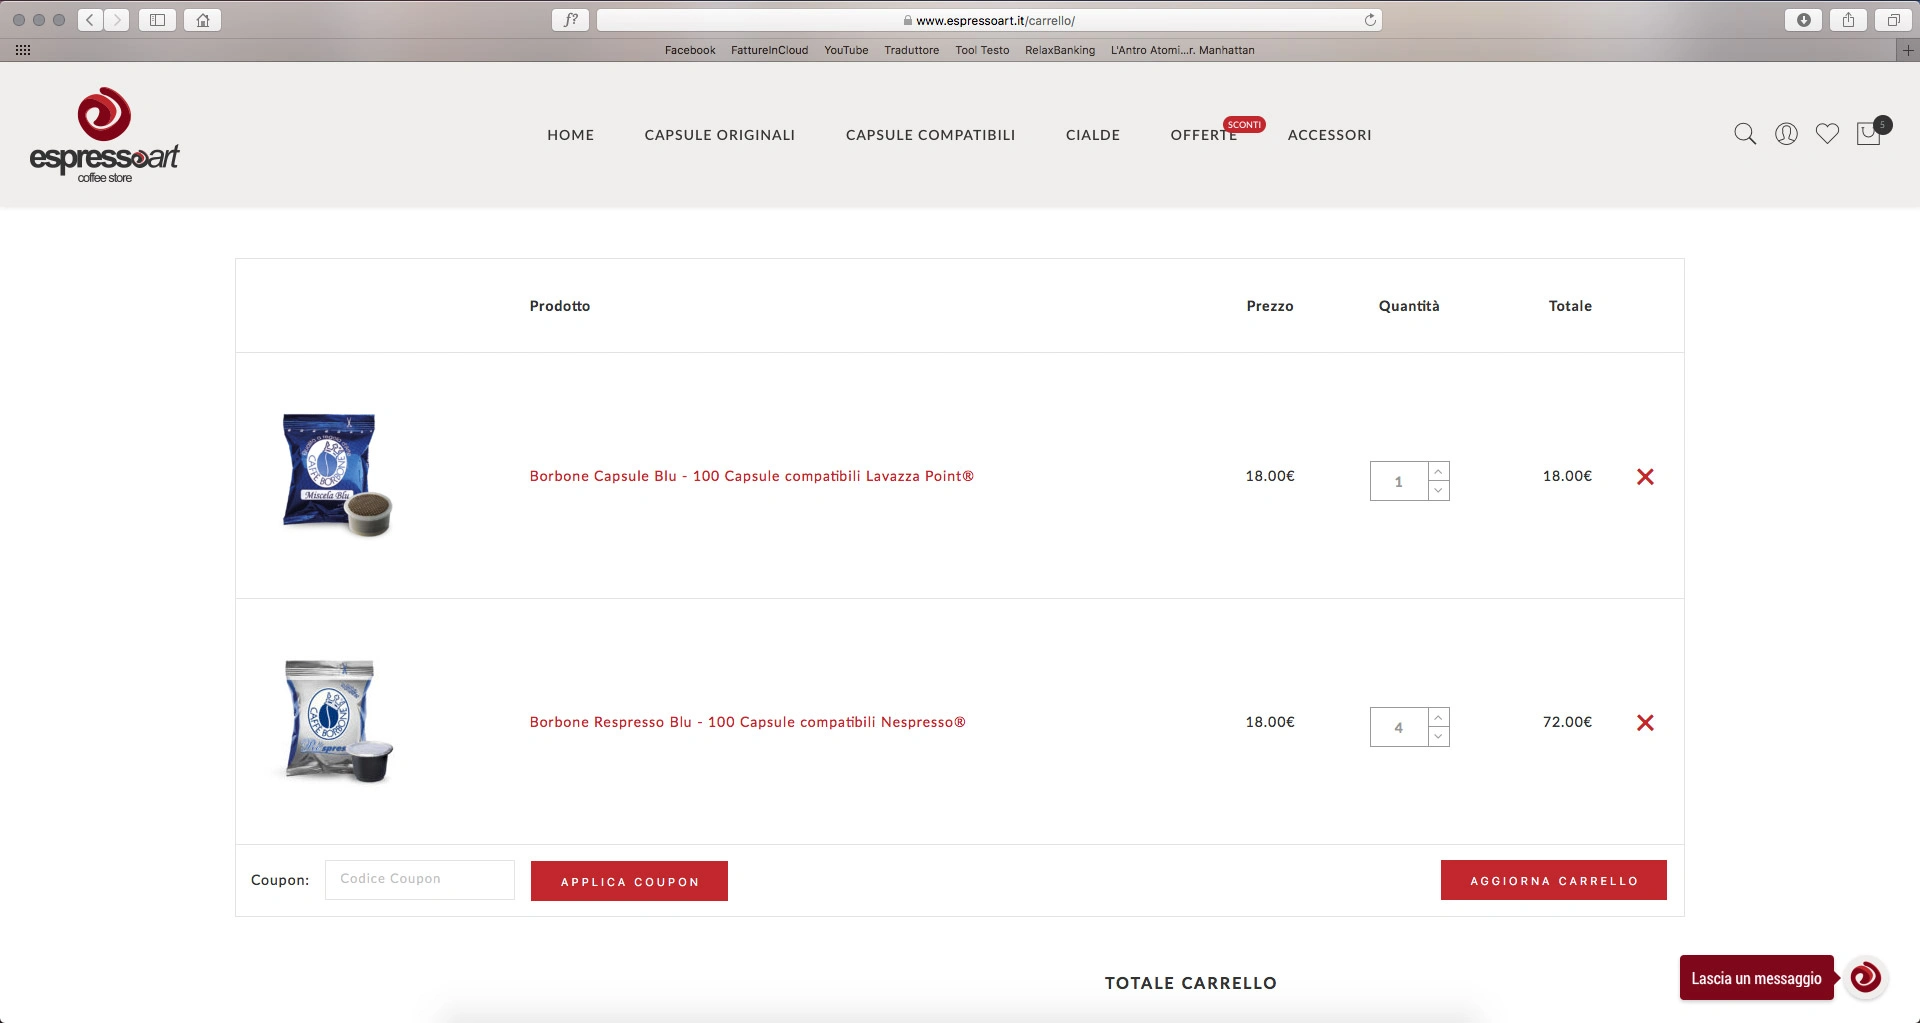Toggle the Safari sidebar button
Image resolution: width=1920 pixels, height=1023 pixels.
tap(157, 20)
